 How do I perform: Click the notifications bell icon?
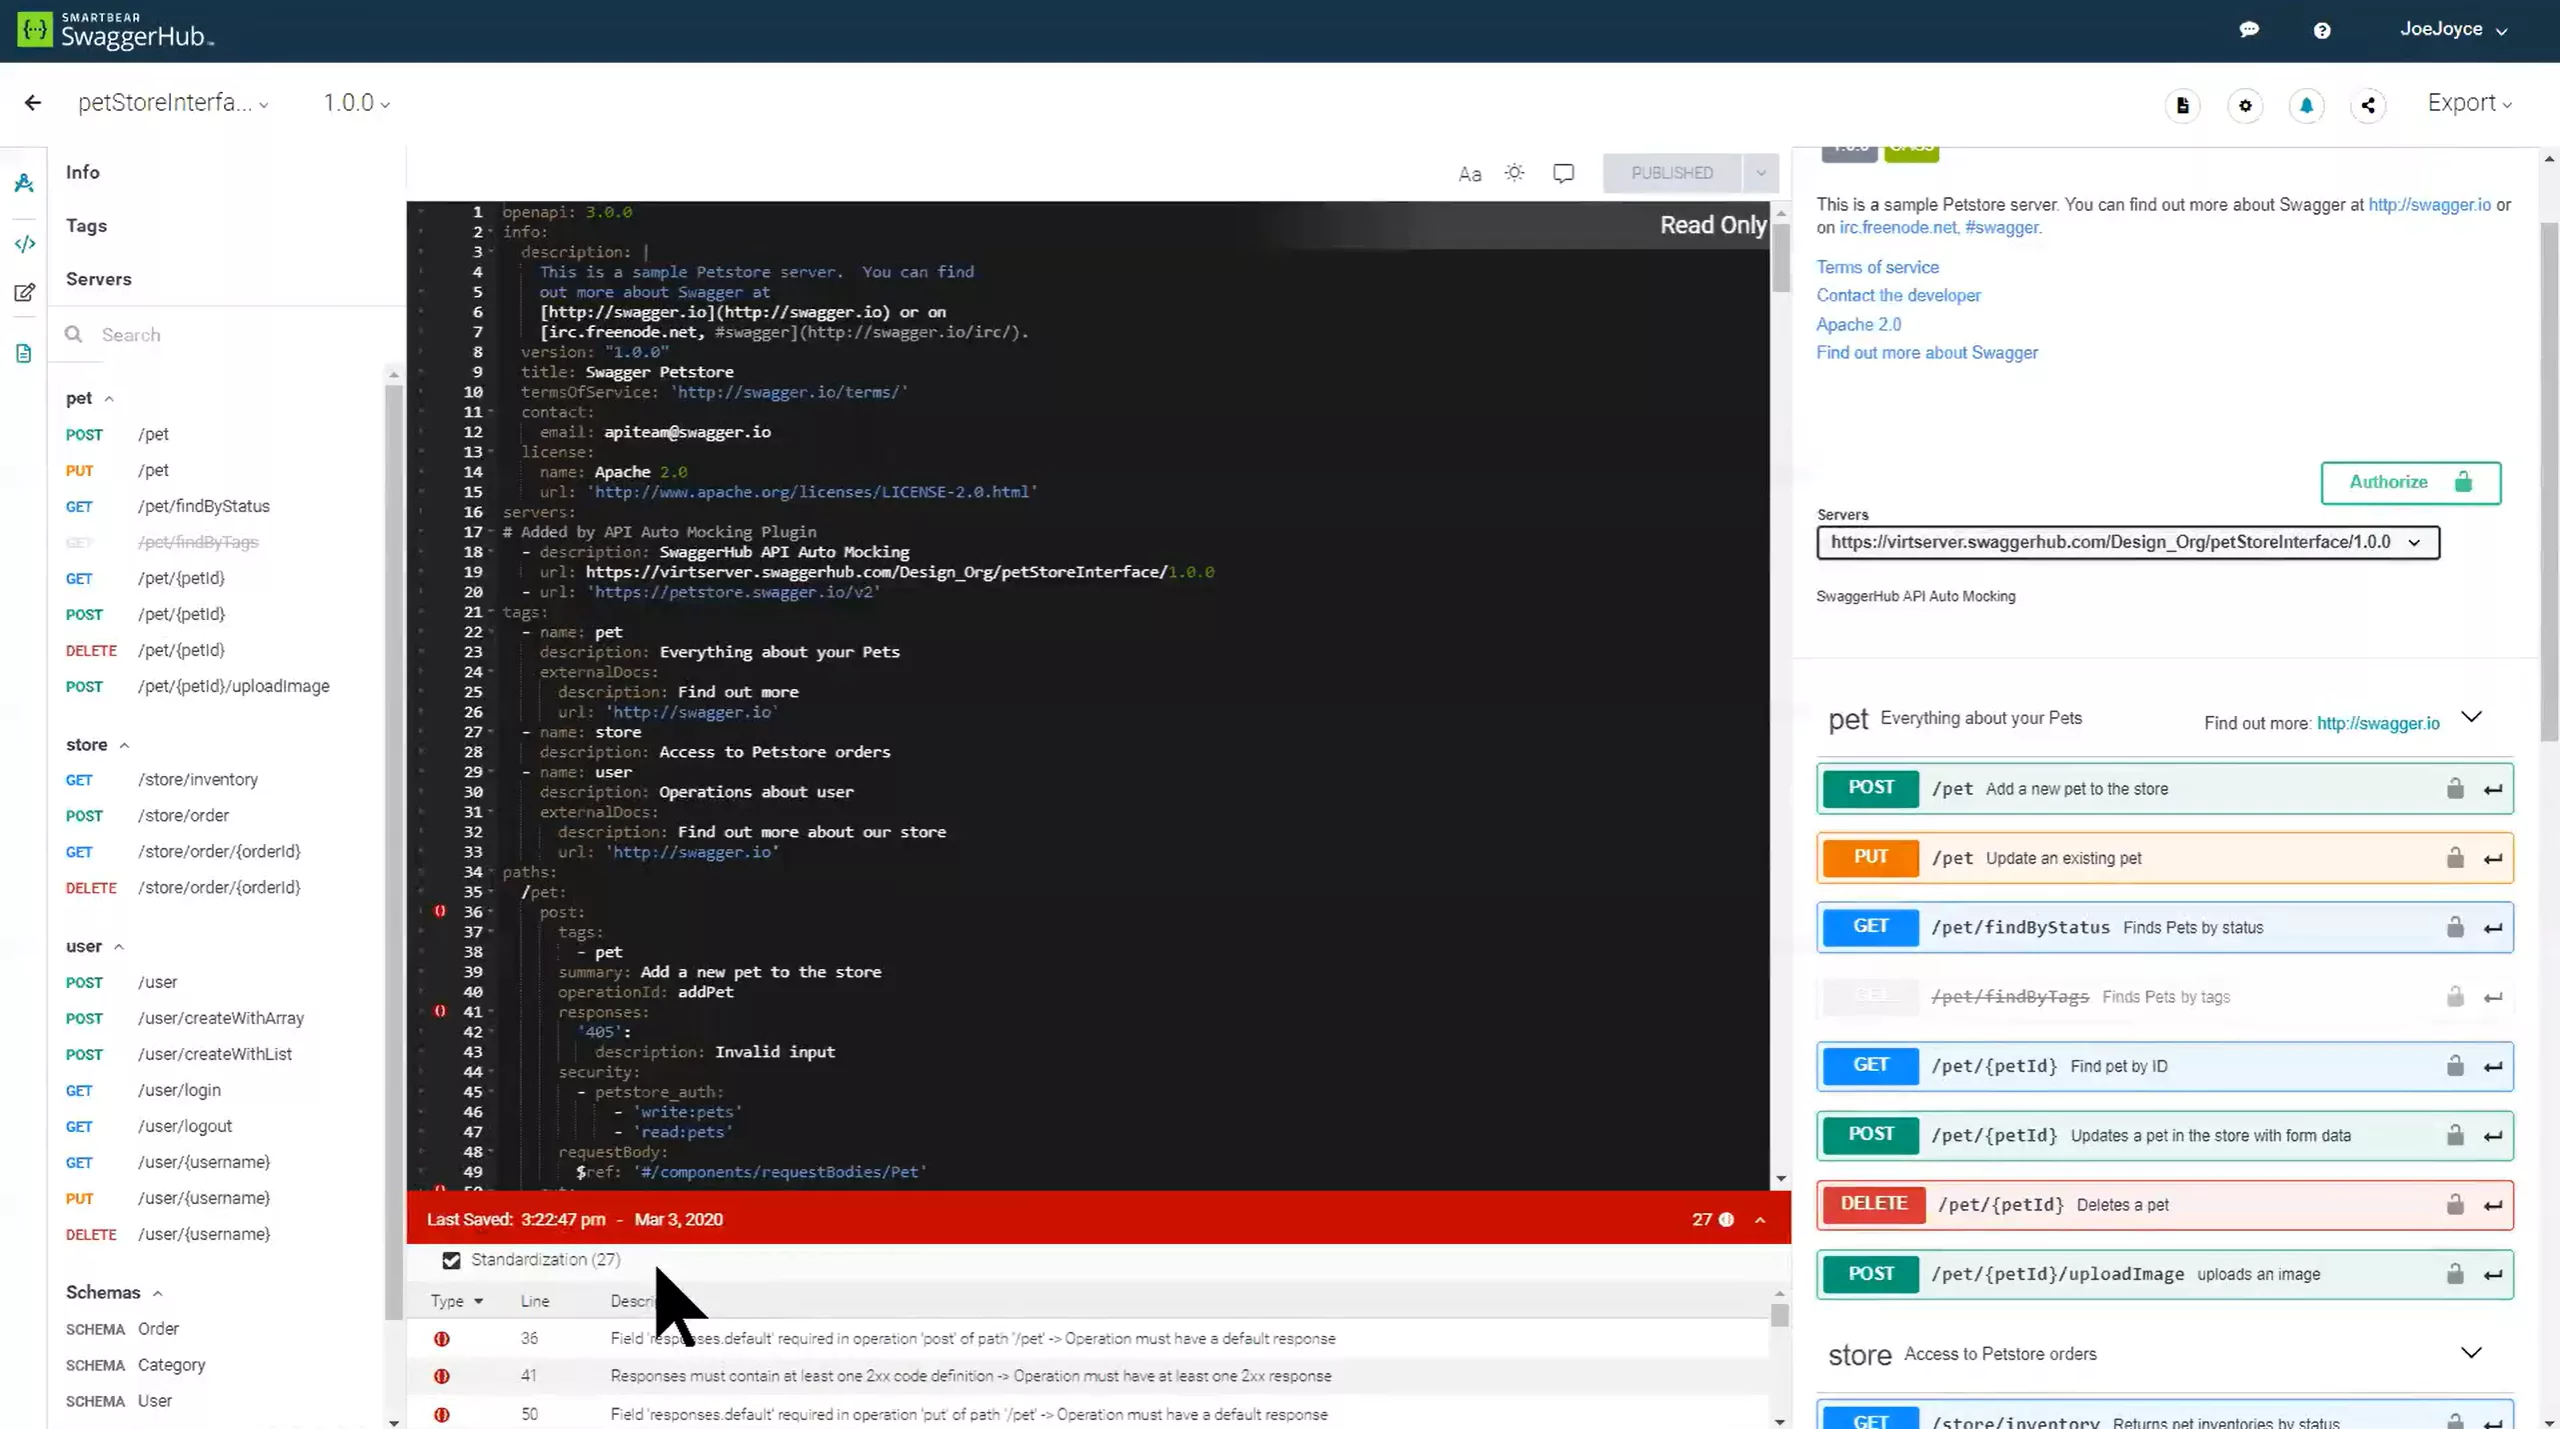[2306, 105]
